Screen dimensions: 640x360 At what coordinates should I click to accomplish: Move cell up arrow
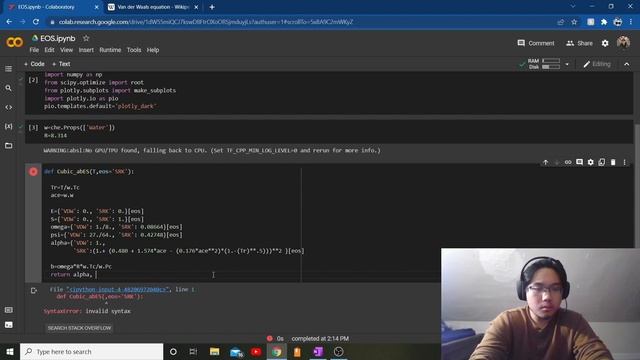click(x=545, y=162)
